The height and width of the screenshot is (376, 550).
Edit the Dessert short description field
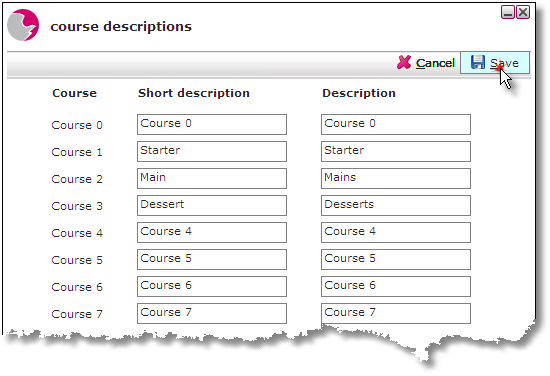coord(212,205)
